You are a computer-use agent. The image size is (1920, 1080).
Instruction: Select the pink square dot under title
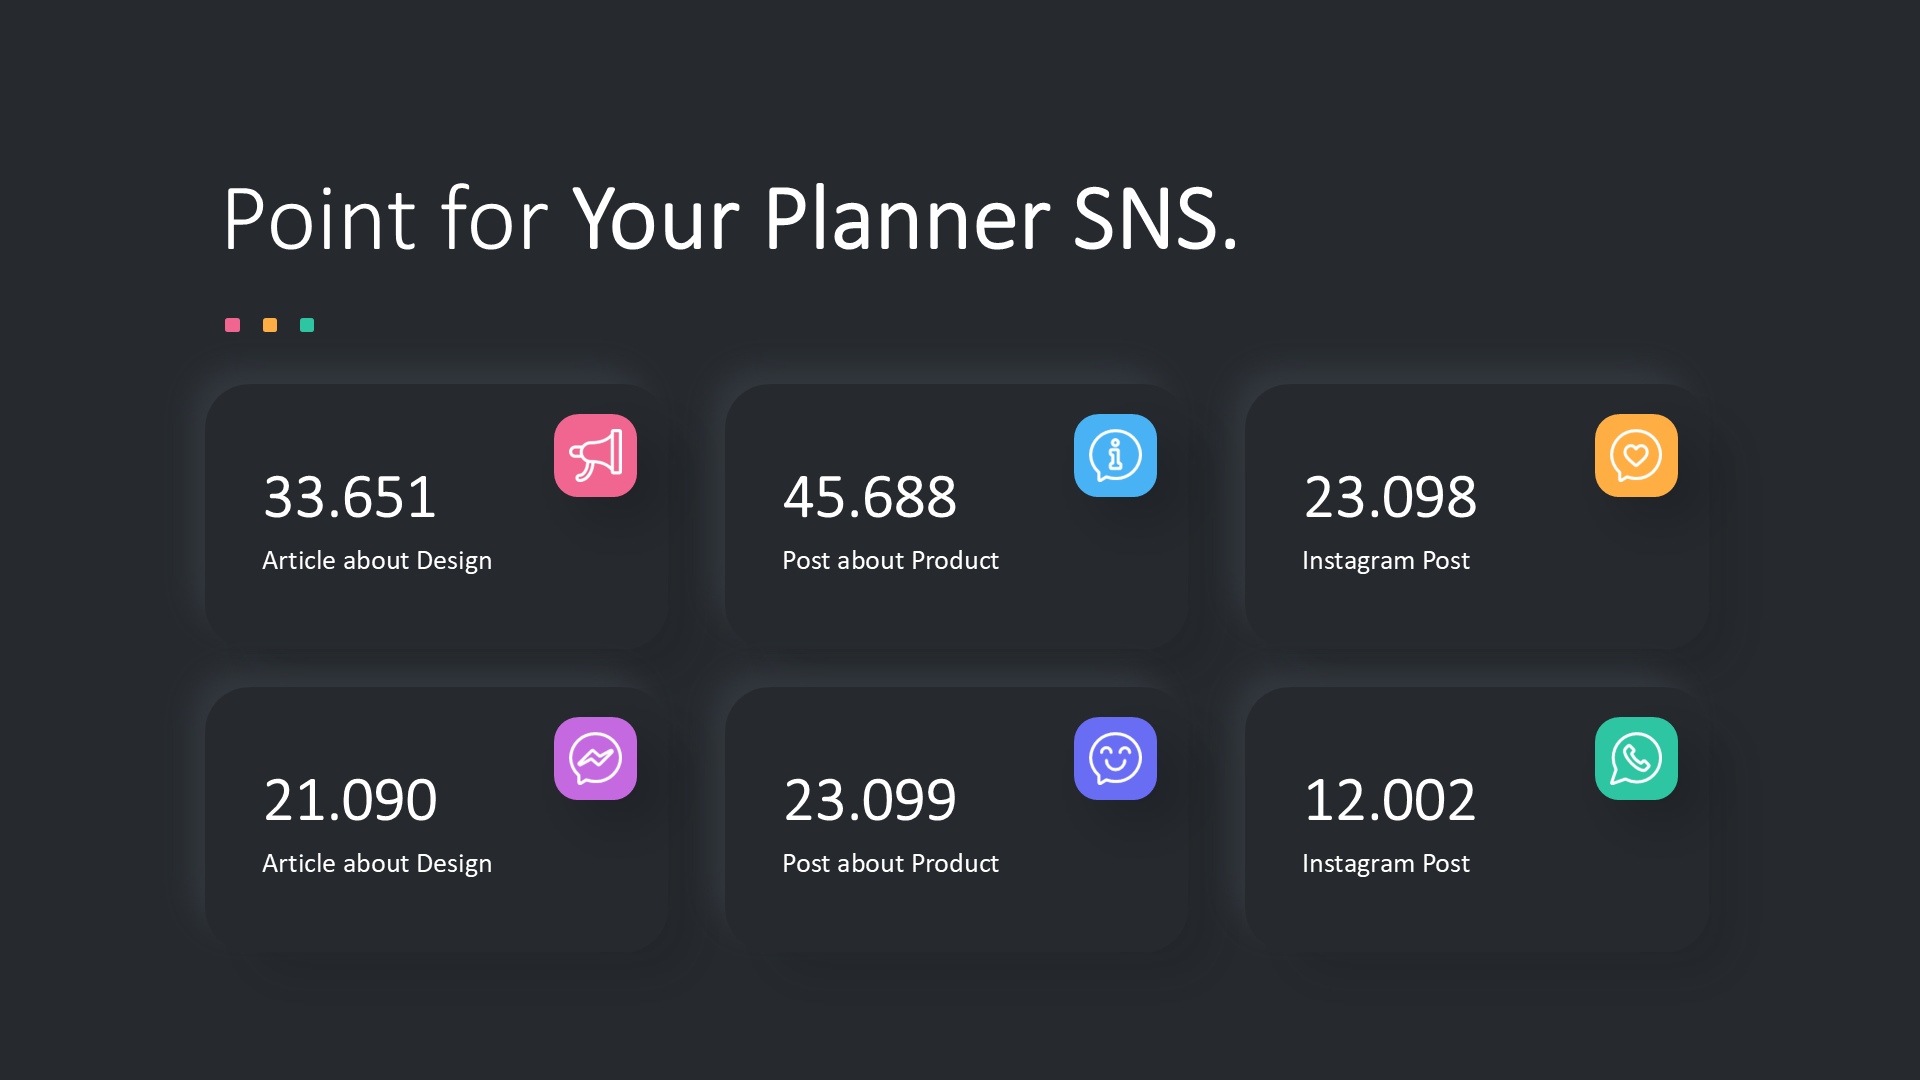click(x=232, y=325)
